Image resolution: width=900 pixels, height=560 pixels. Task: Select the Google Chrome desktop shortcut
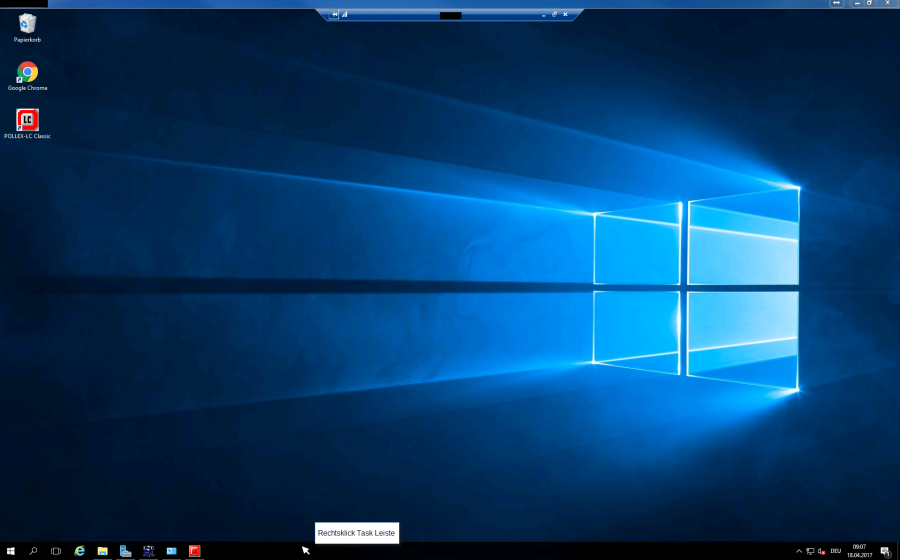(x=27, y=73)
